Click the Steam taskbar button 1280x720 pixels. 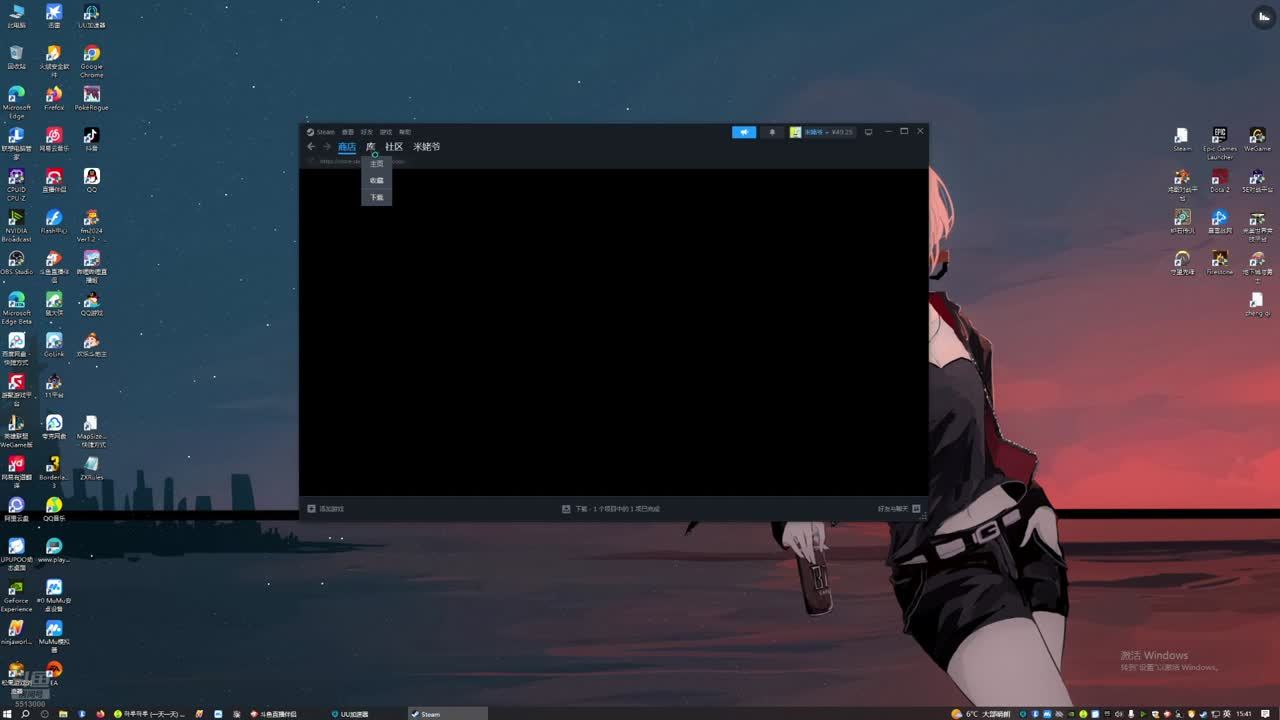pyautogui.click(x=447, y=714)
